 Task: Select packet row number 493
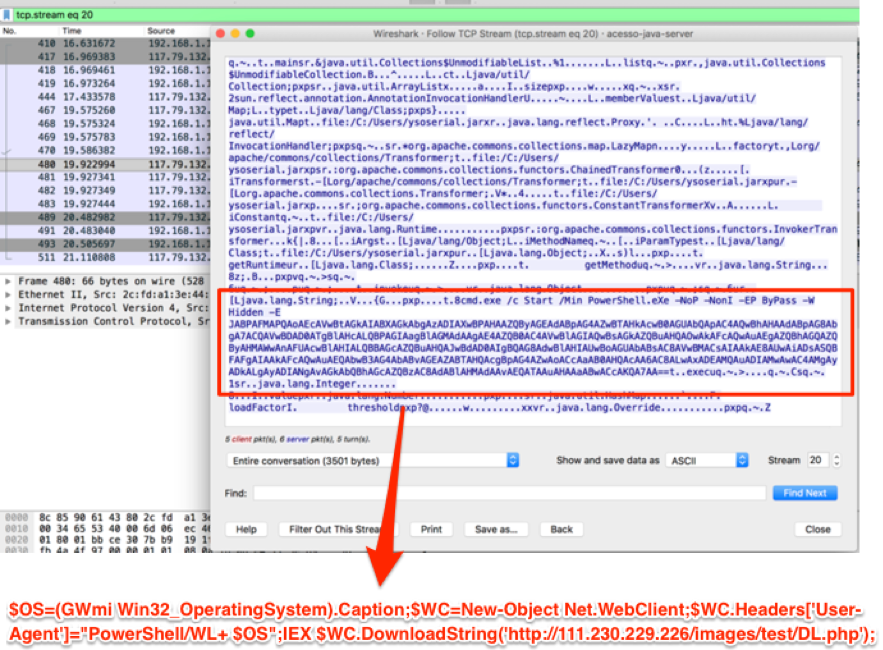click(105, 244)
